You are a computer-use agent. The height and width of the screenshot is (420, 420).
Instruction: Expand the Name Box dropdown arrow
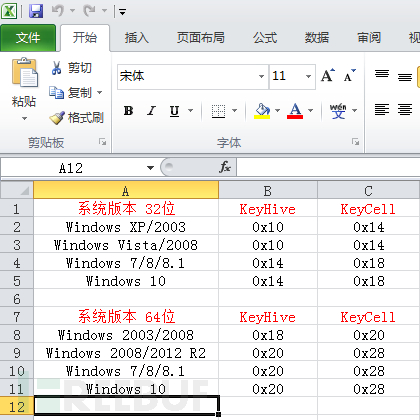pyautogui.click(x=151, y=168)
